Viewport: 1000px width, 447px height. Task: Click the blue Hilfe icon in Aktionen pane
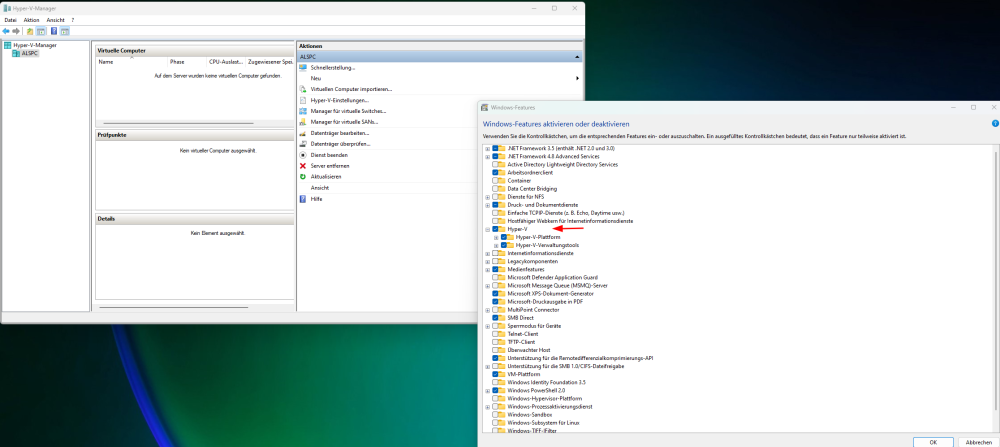pos(304,199)
